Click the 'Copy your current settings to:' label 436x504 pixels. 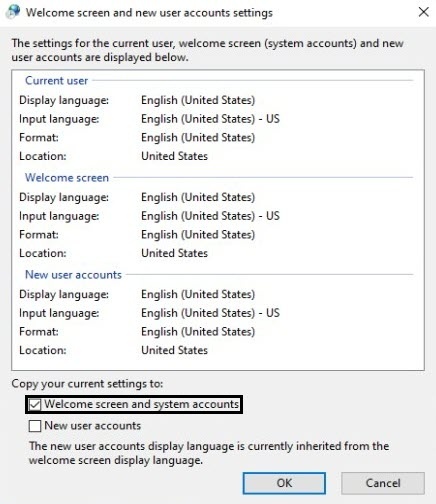87,384
